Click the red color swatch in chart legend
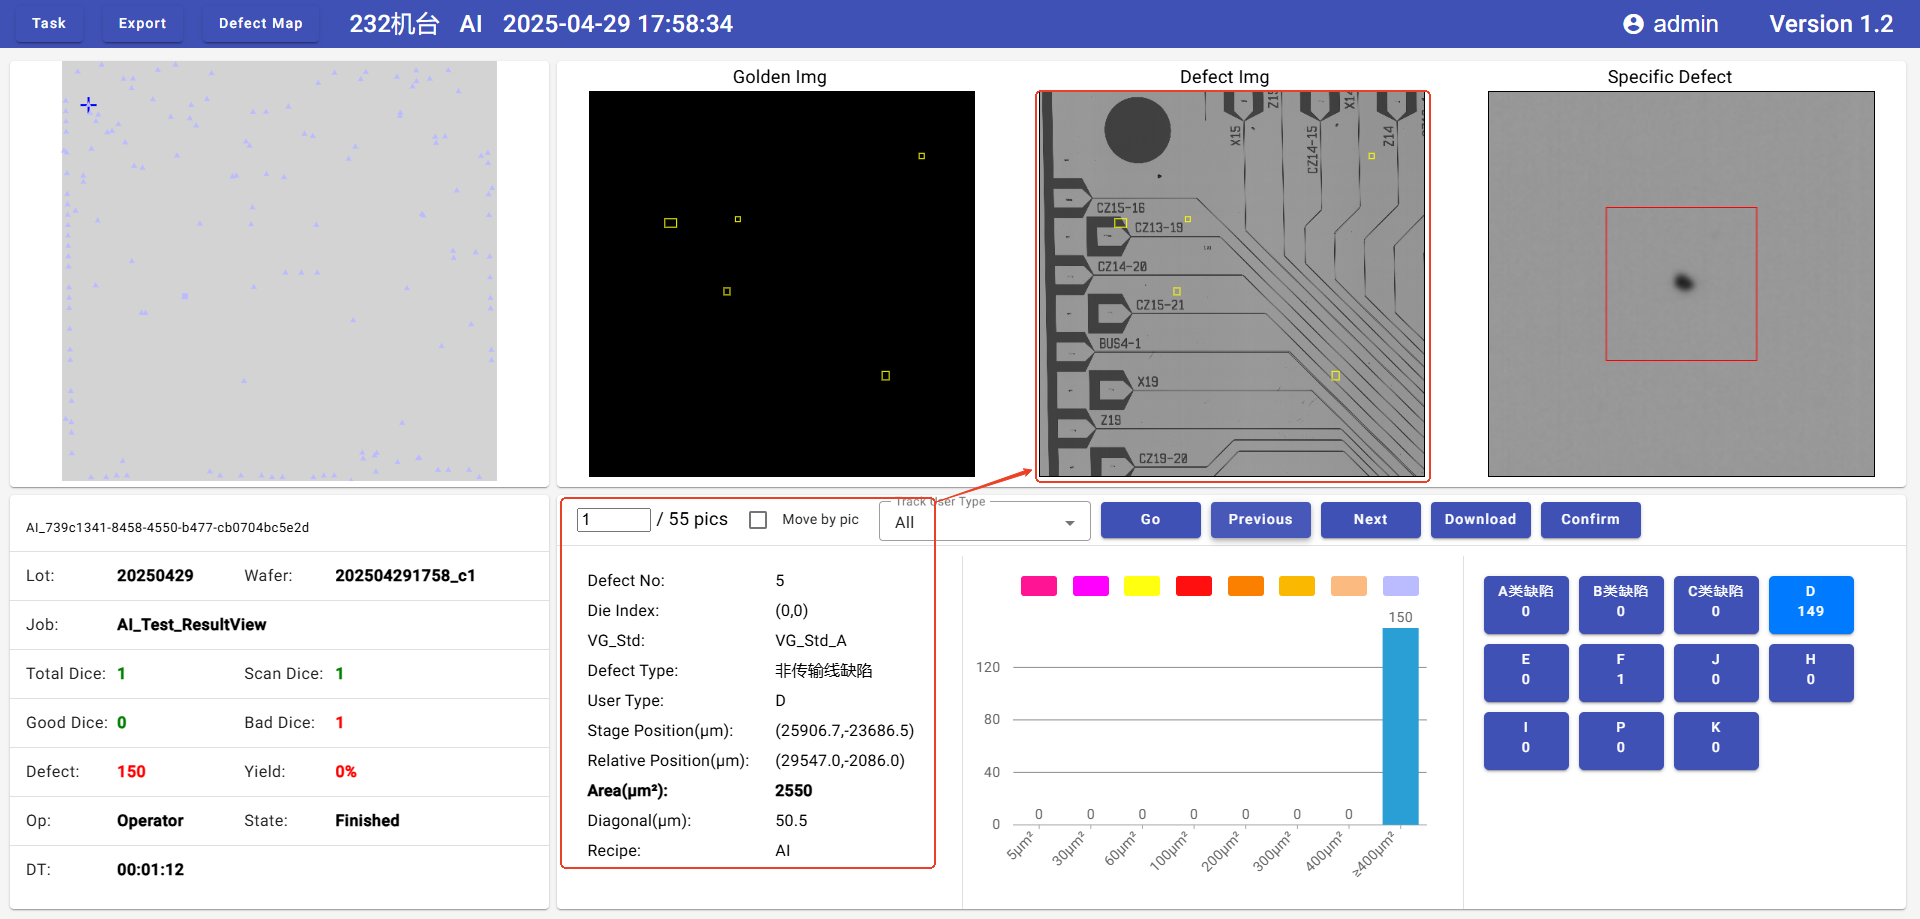The image size is (1920, 919). point(1193,586)
